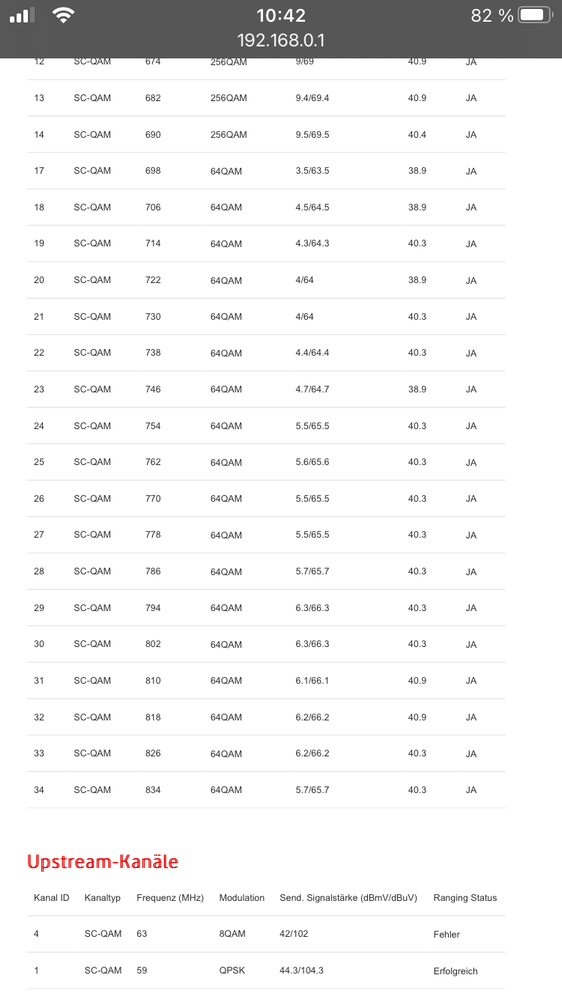The image size is (562, 999).
Task: Tap the cellular signal bars icon
Action: (22, 15)
